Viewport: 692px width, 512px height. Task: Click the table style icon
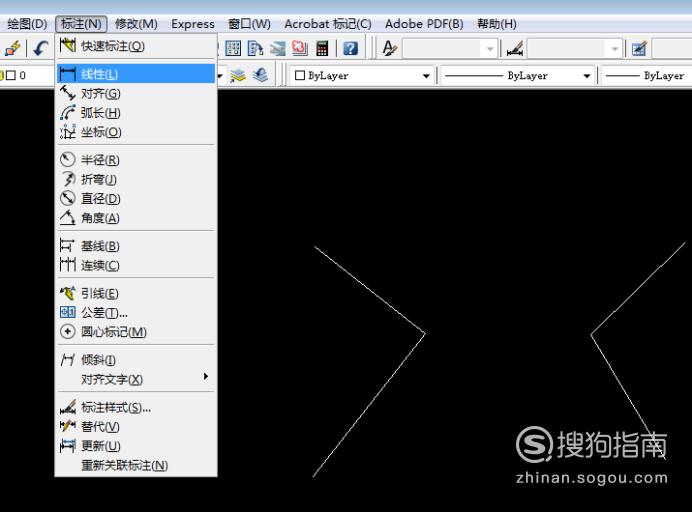click(x=639, y=48)
